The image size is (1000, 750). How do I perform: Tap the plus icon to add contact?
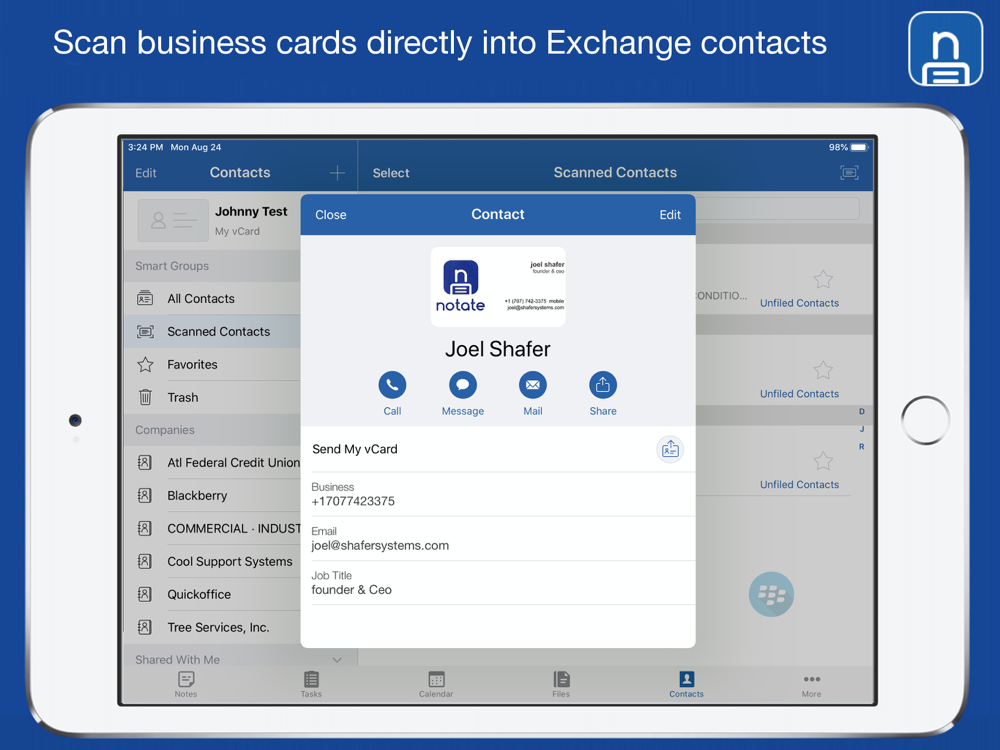point(337,173)
